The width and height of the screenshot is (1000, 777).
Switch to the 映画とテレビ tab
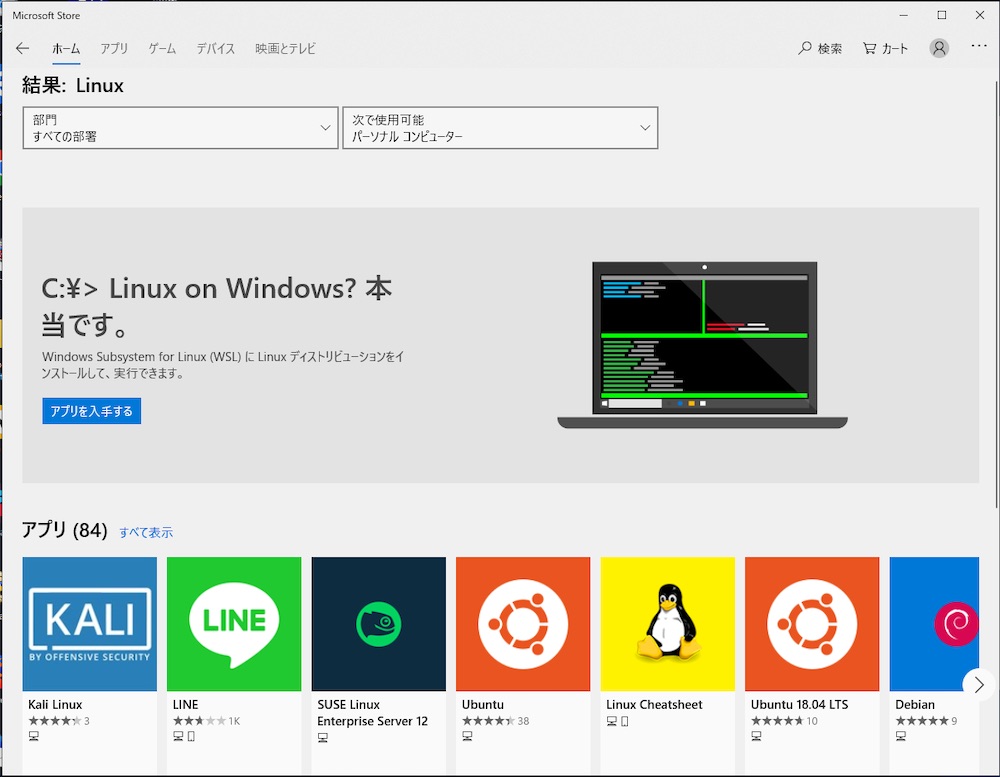pyautogui.click(x=285, y=48)
